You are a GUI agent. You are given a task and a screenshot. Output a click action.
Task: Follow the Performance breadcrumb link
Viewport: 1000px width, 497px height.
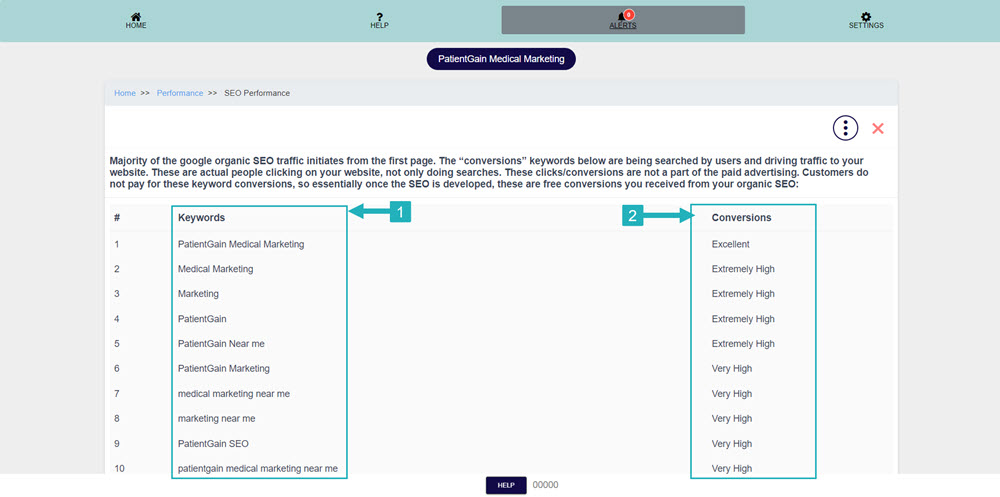pos(180,93)
